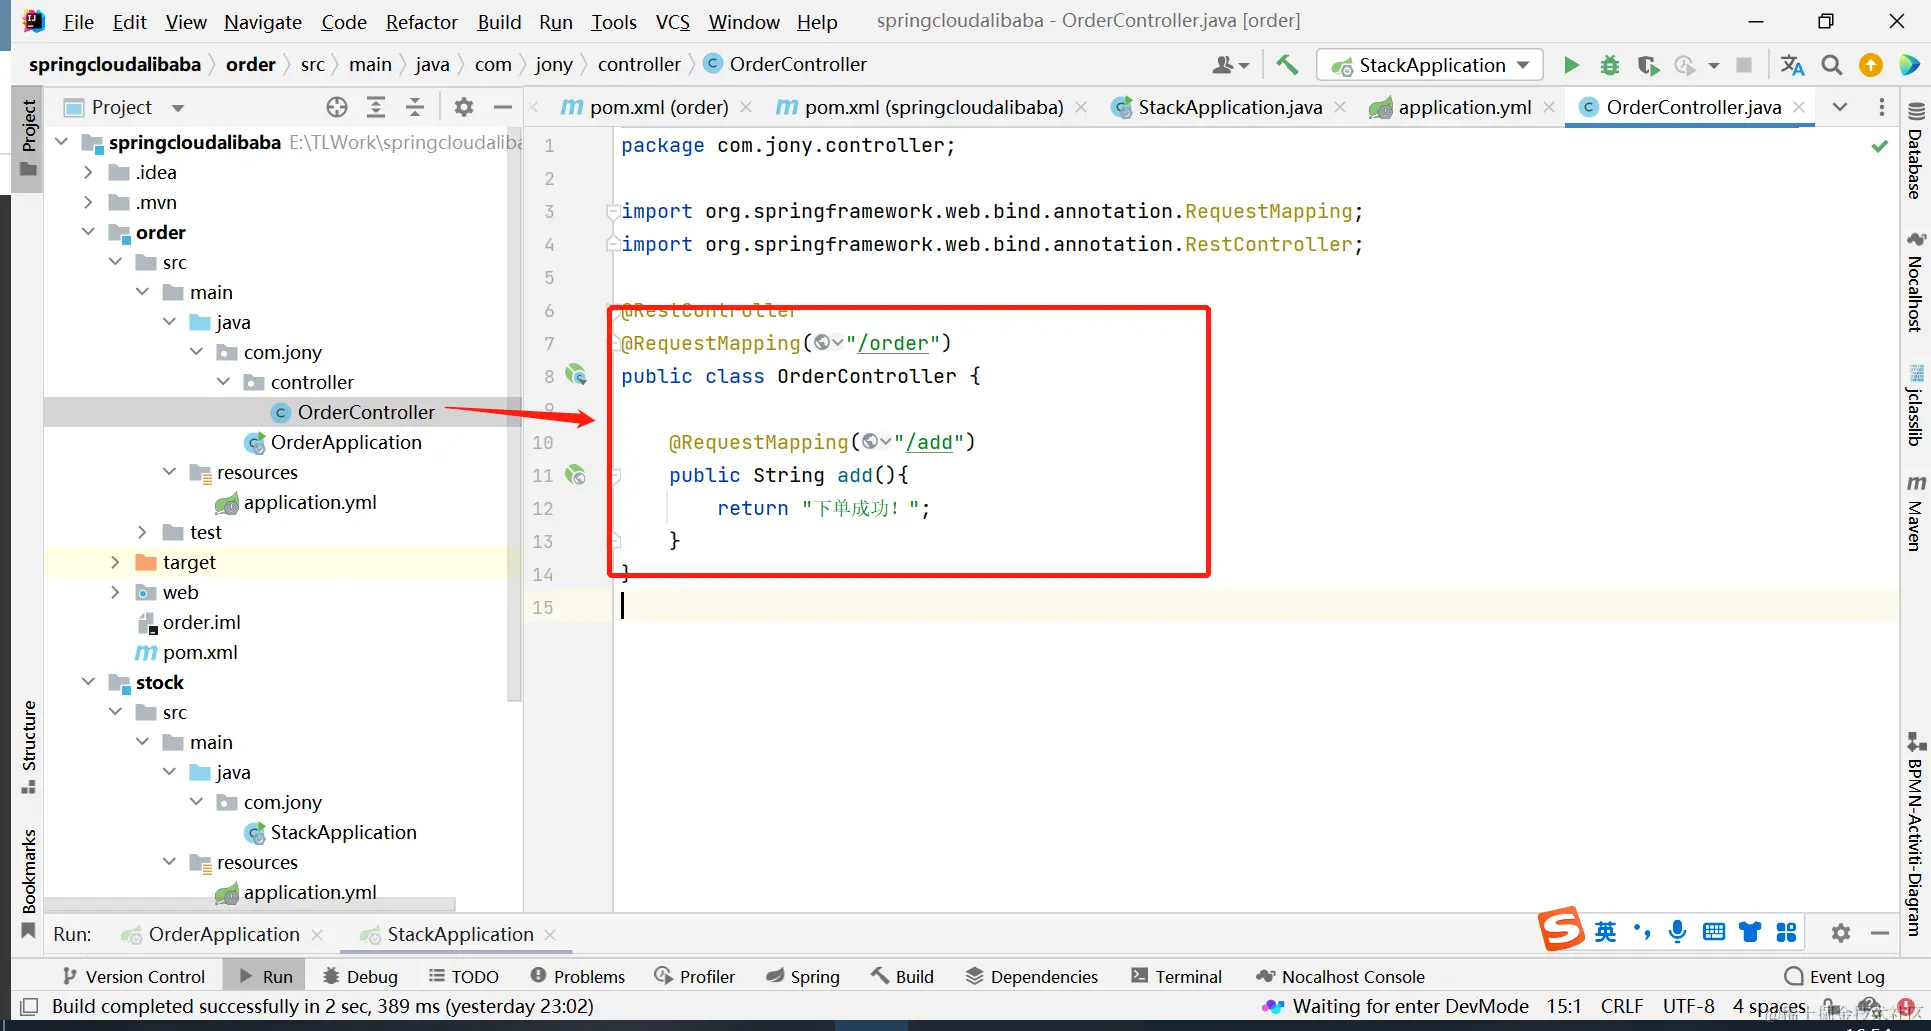1931x1031 pixels.
Task: Switch to StackApplication.java editor tab
Action: (x=1229, y=107)
